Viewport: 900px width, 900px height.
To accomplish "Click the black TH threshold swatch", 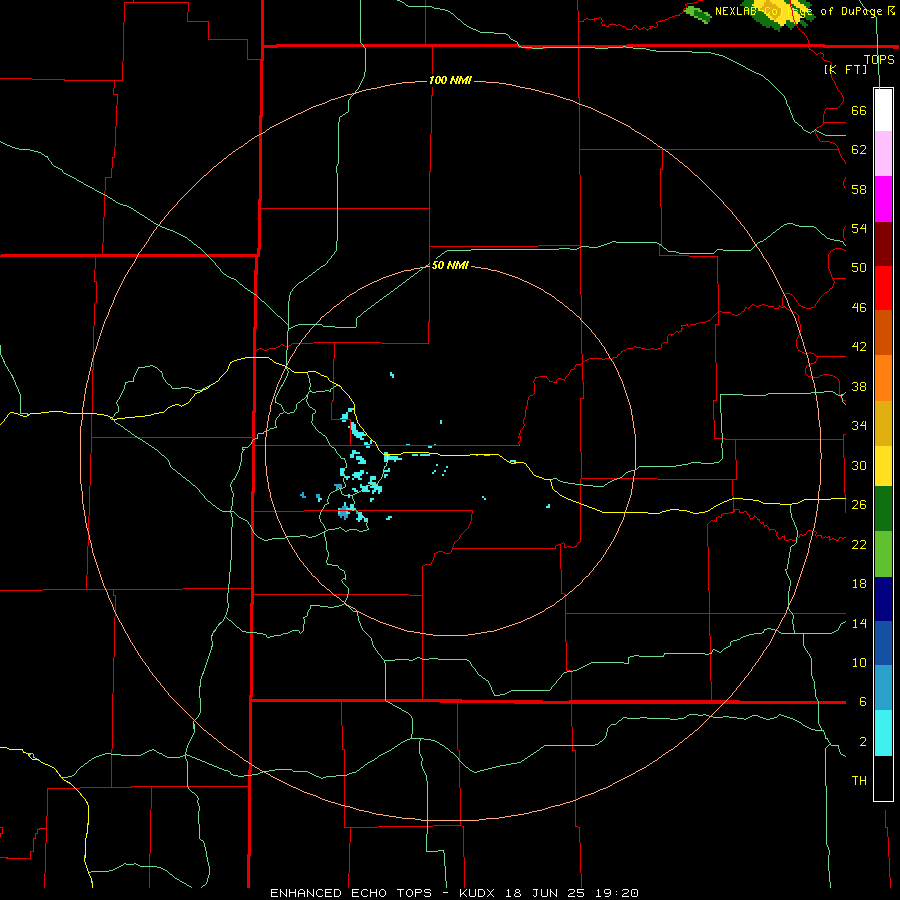I will [883, 778].
